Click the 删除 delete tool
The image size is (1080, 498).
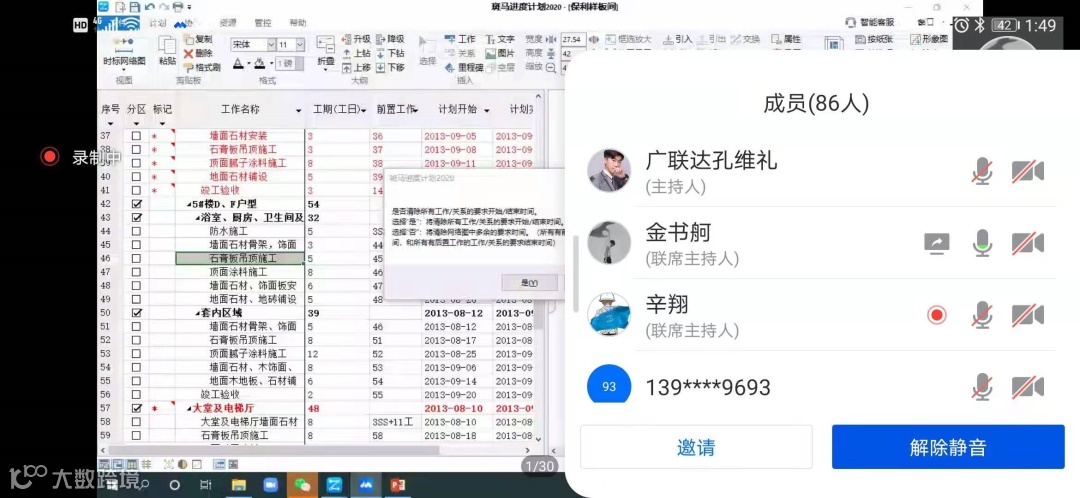pos(198,53)
